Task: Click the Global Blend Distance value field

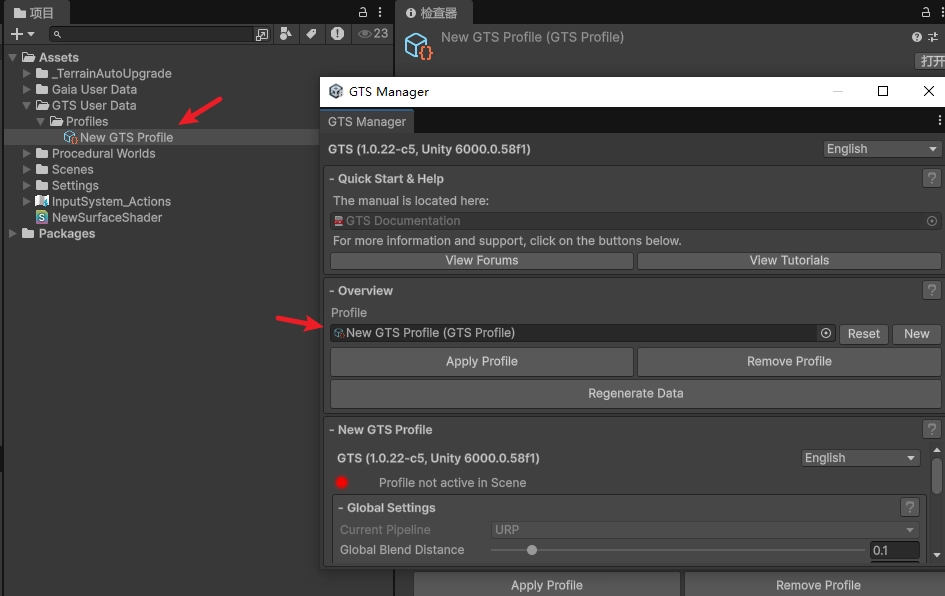Action: pyautogui.click(x=895, y=550)
